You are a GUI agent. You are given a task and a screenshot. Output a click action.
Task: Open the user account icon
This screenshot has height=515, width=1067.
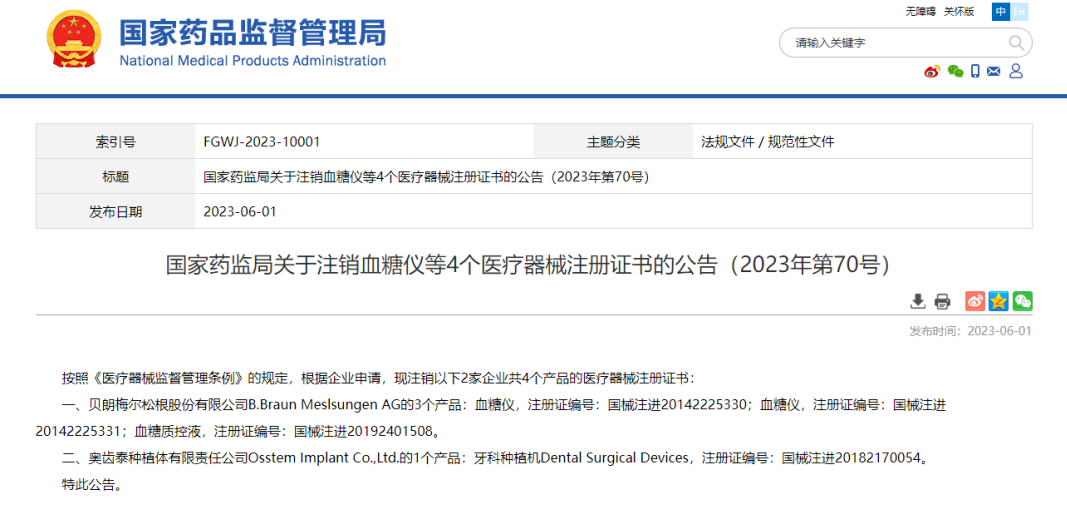[x=1016, y=71]
